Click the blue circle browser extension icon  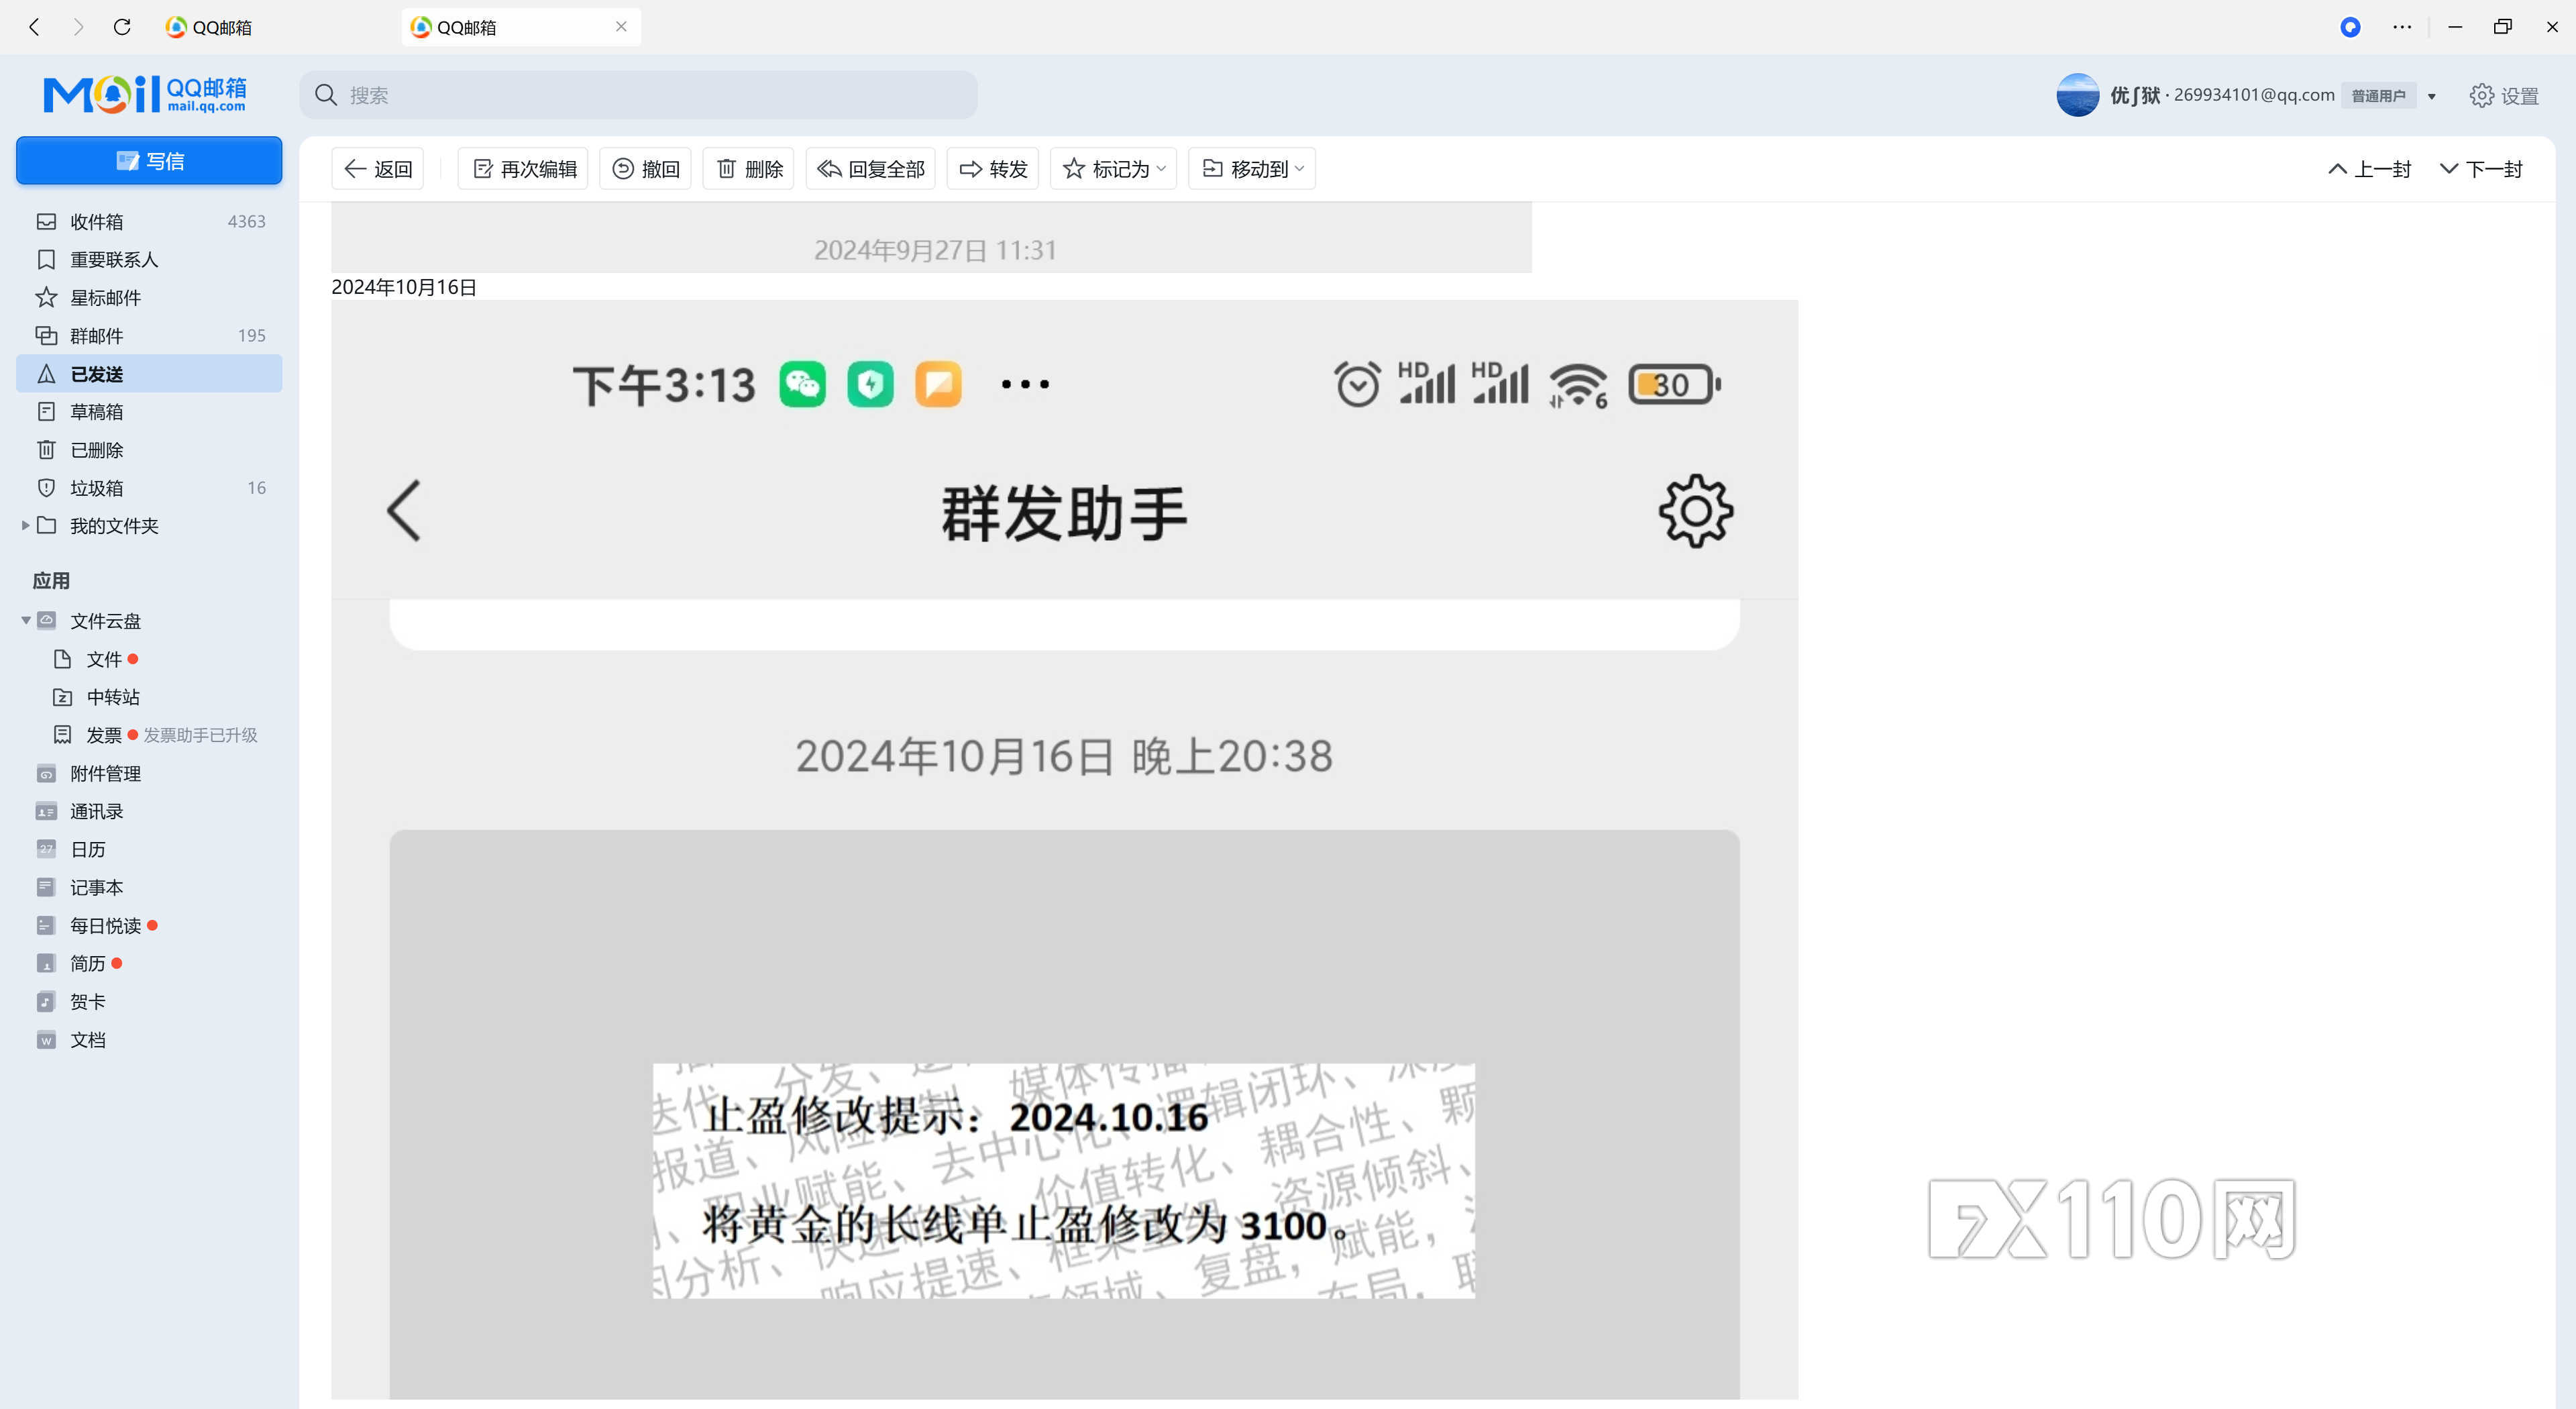pos(2350,27)
